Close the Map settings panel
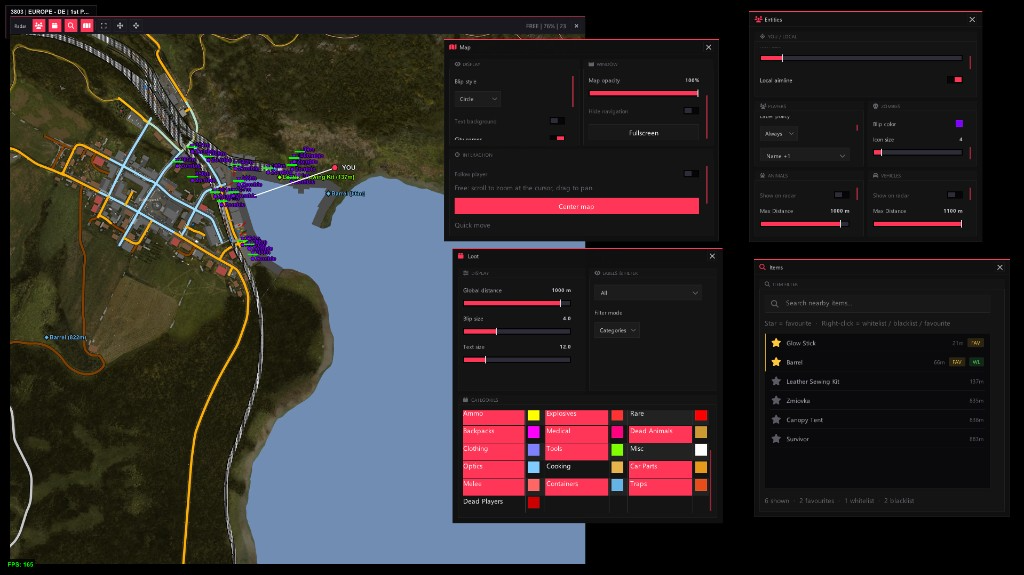1024x575 pixels. point(709,47)
